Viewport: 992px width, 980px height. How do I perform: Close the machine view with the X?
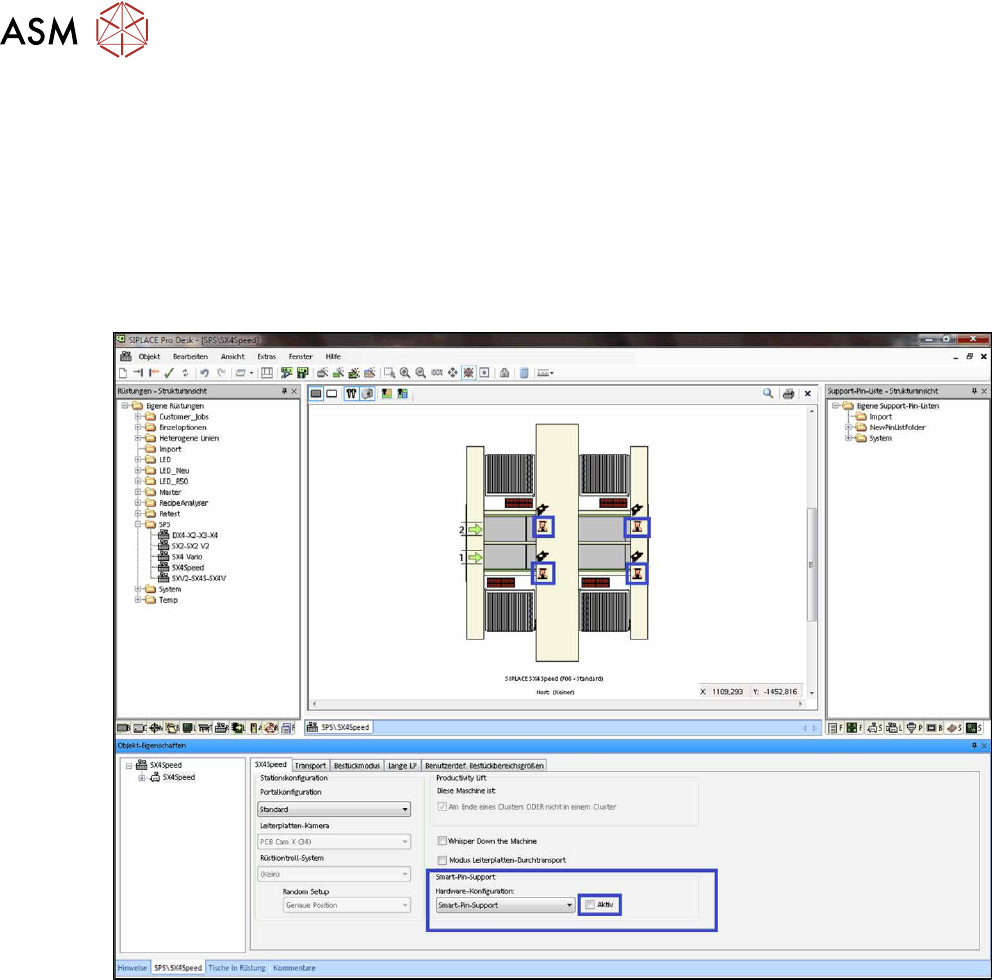808,394
